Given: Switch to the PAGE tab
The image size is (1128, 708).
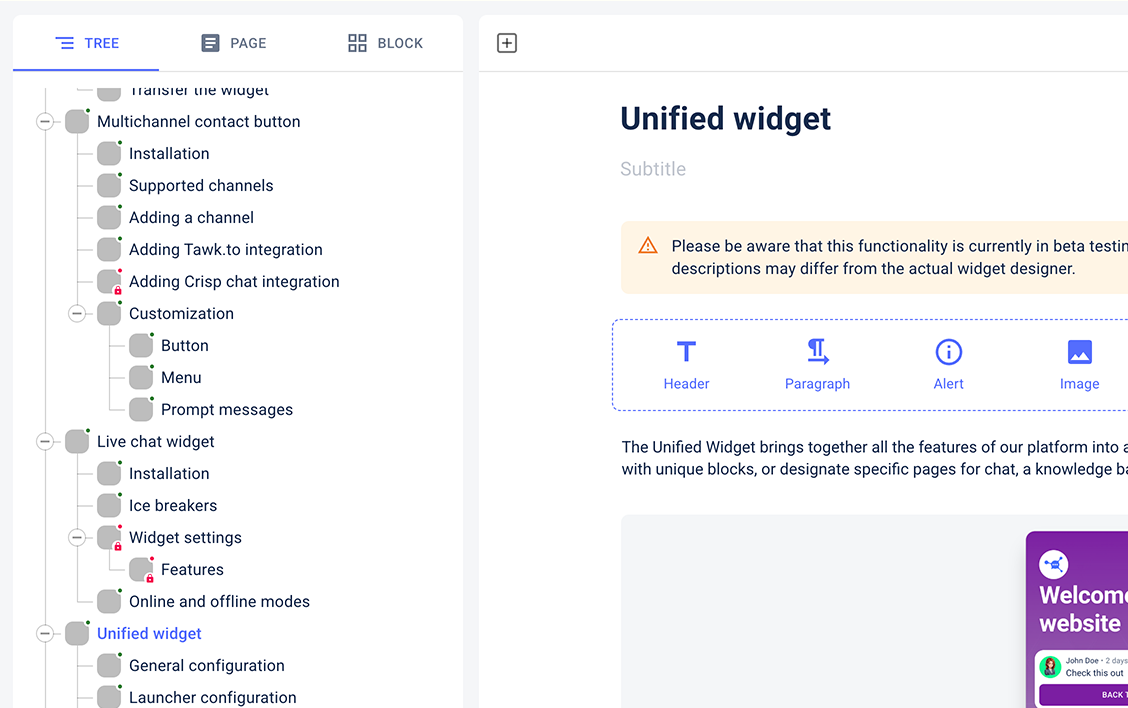Looking at the screenshot, I should click(233, 43).
